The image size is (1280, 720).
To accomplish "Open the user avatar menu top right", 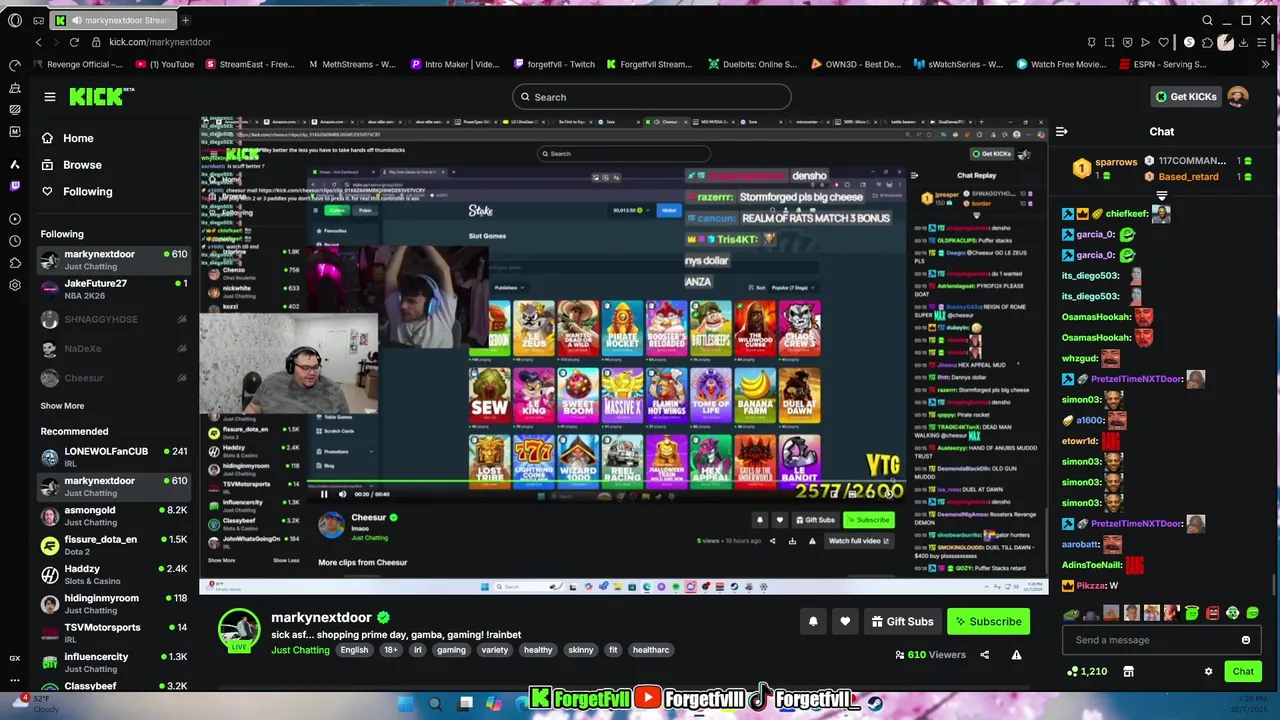I will coord(1238,97).
